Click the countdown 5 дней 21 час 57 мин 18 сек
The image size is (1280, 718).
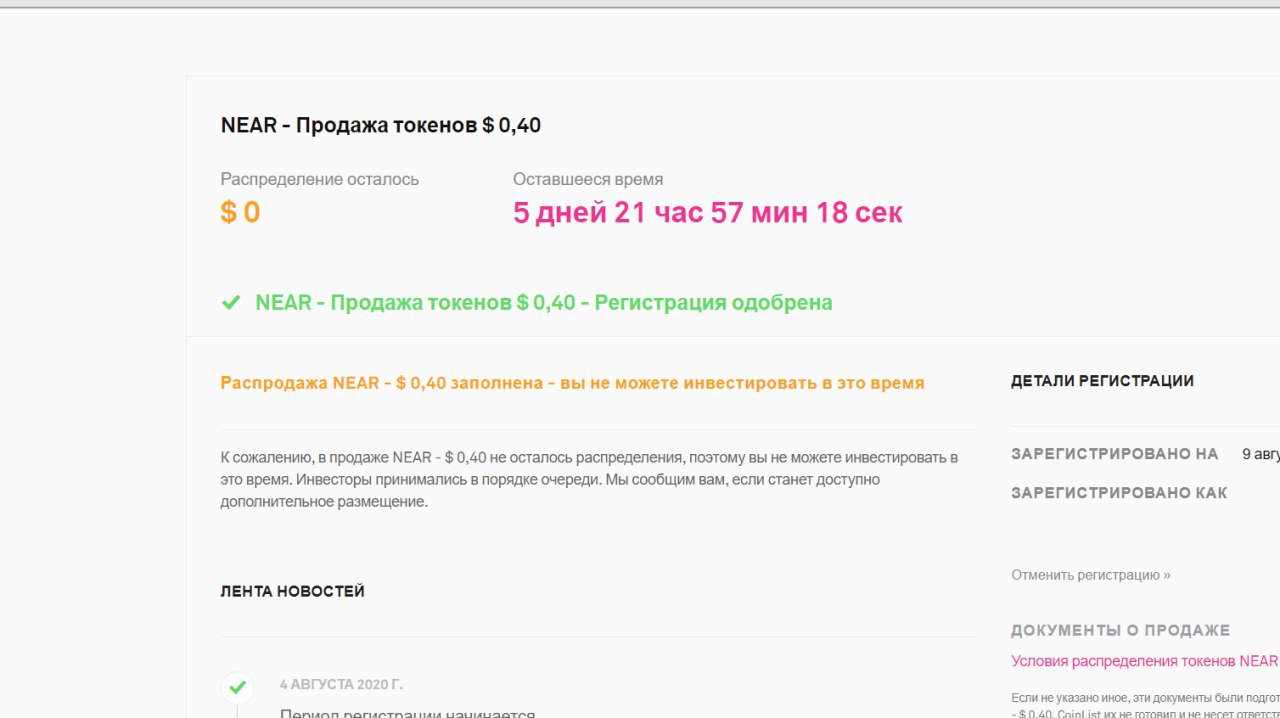(x=708, y=212)
